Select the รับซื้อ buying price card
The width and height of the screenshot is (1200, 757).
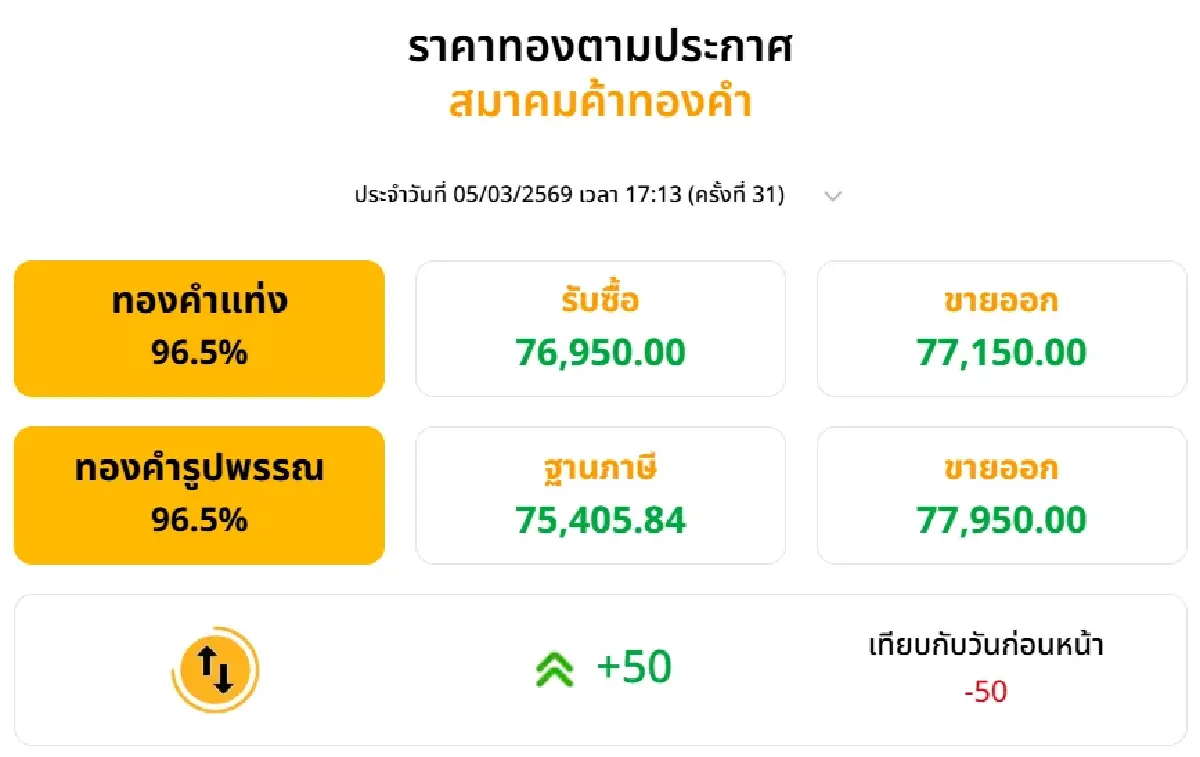[600, 327]
